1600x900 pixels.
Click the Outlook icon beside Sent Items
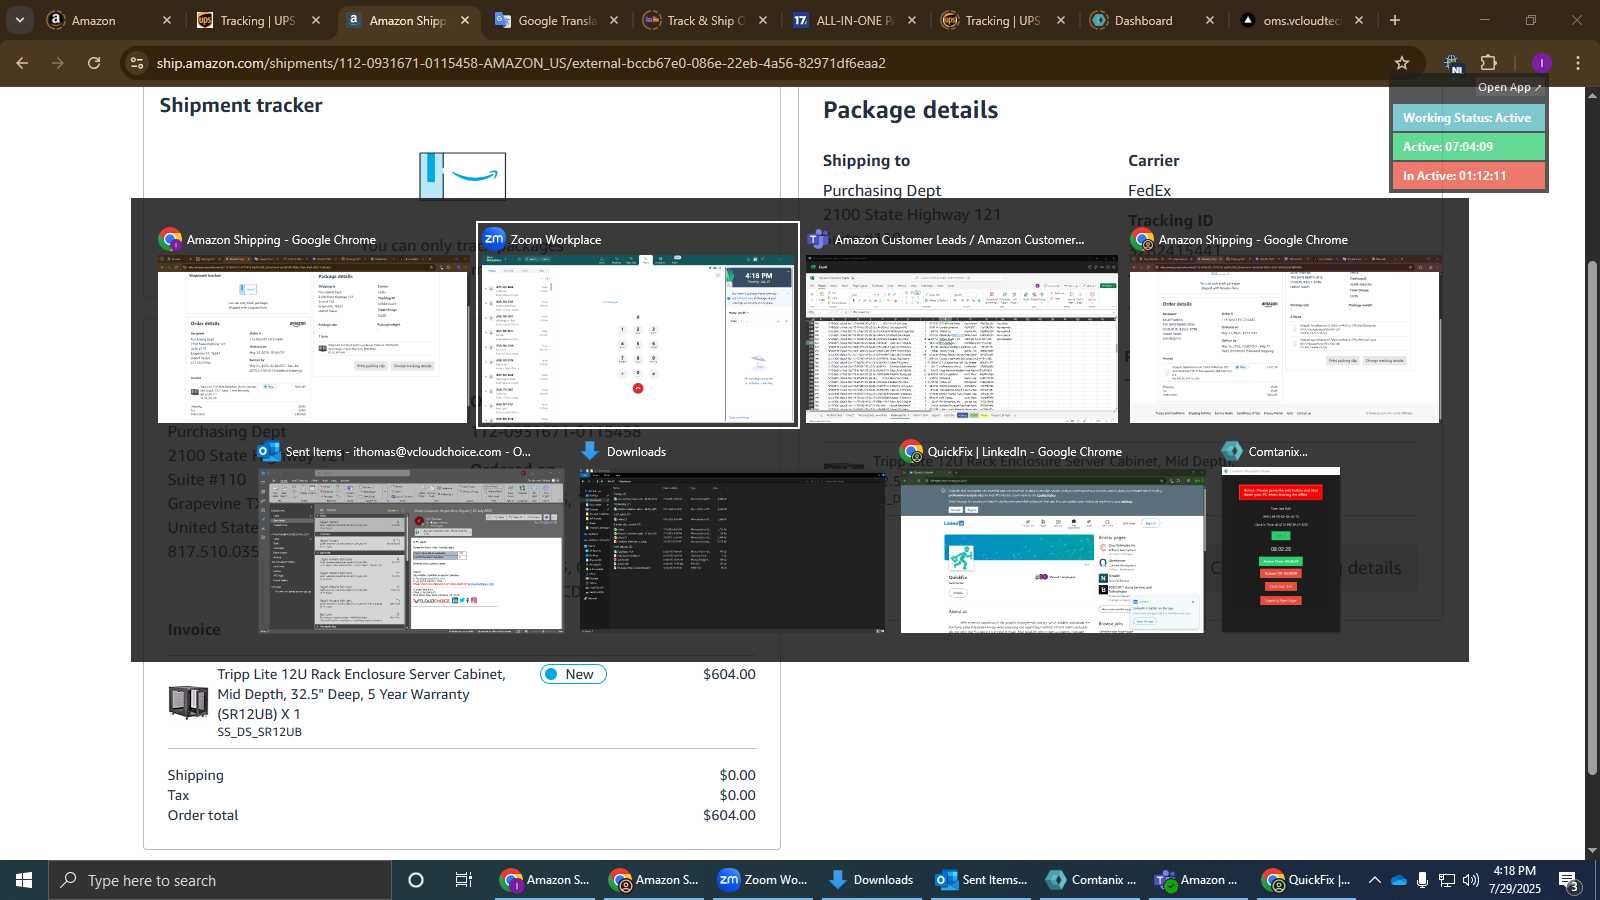[269, 451]
